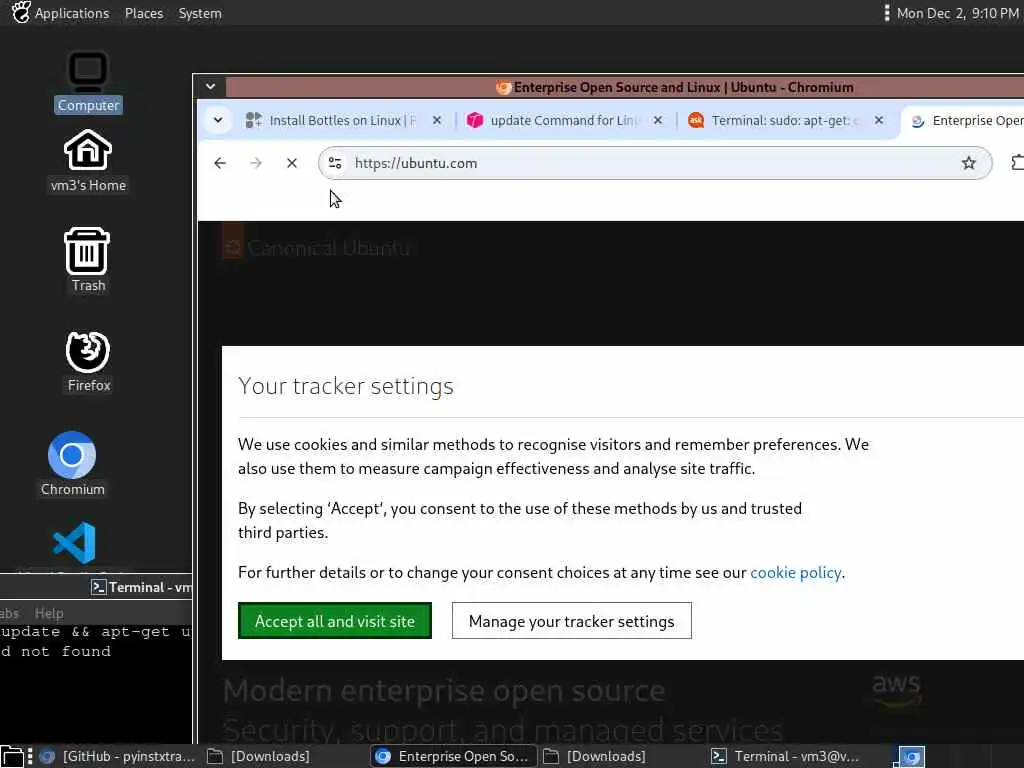The height and width of the screenshot is (768, 1024).
Task: Launch Firefox from the desktop
Action: tap(88, 361)
